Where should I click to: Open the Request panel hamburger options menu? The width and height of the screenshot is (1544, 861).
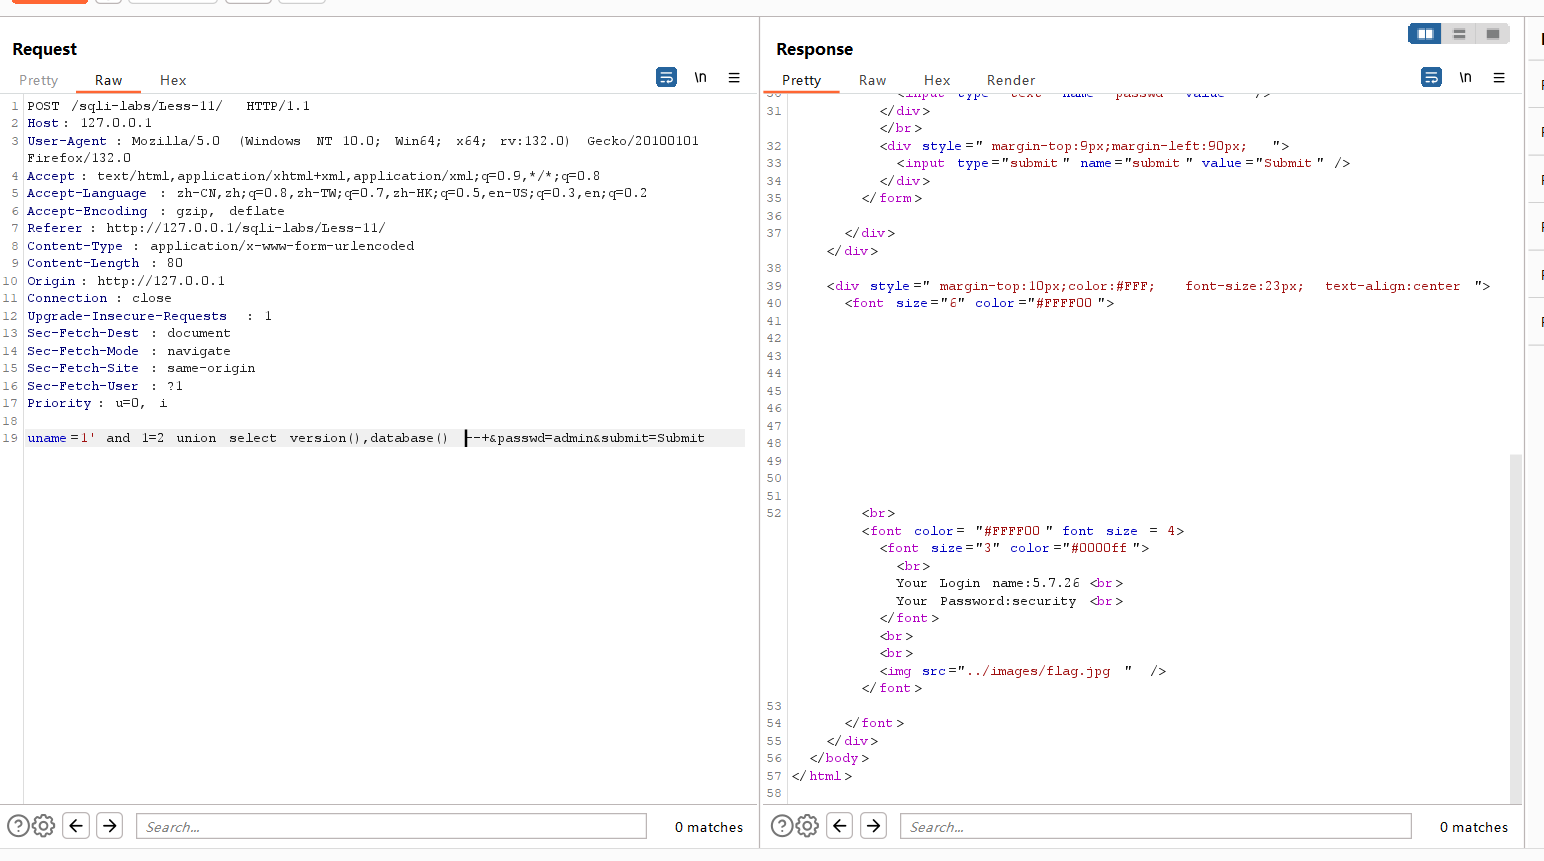(734, 77)
